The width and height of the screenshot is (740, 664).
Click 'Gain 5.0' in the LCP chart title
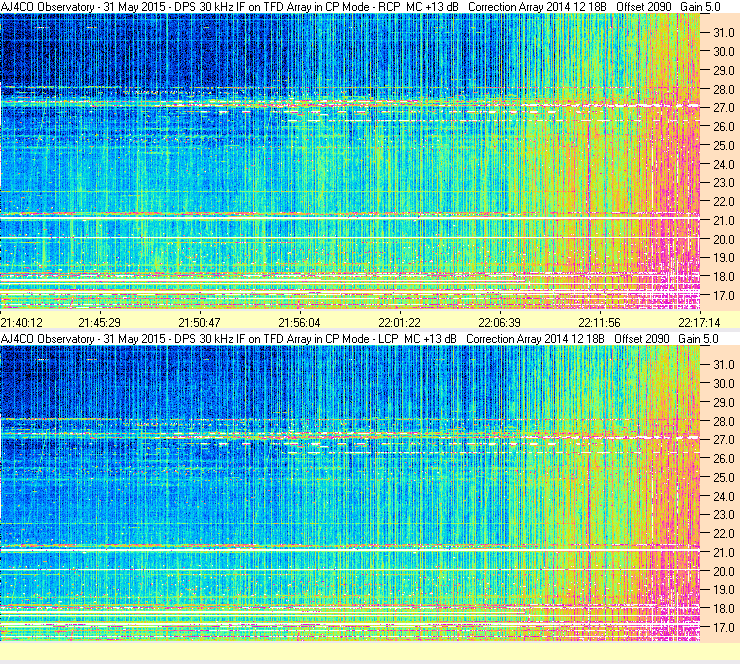[698, 339]
